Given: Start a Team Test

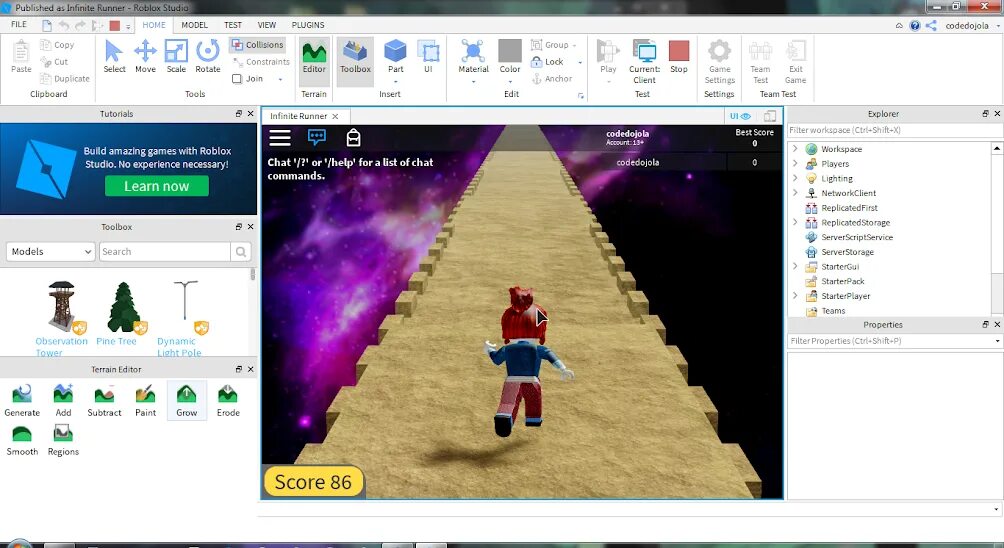Looking at the screenshot, I should click(760, 61).
